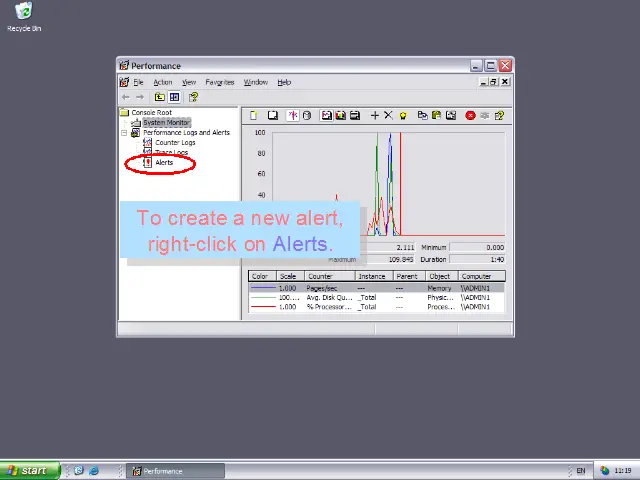Click the Parent column header

click(409, 276)
